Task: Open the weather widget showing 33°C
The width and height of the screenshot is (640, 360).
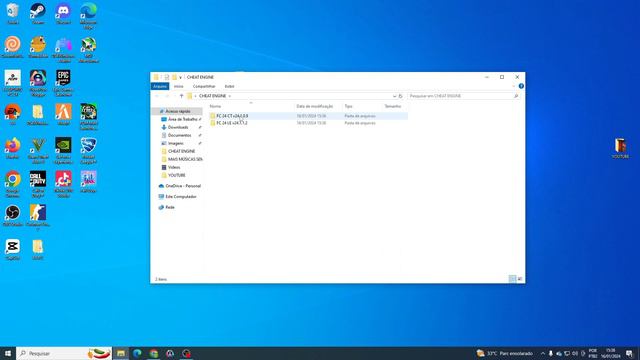Action: coord(504,353)
